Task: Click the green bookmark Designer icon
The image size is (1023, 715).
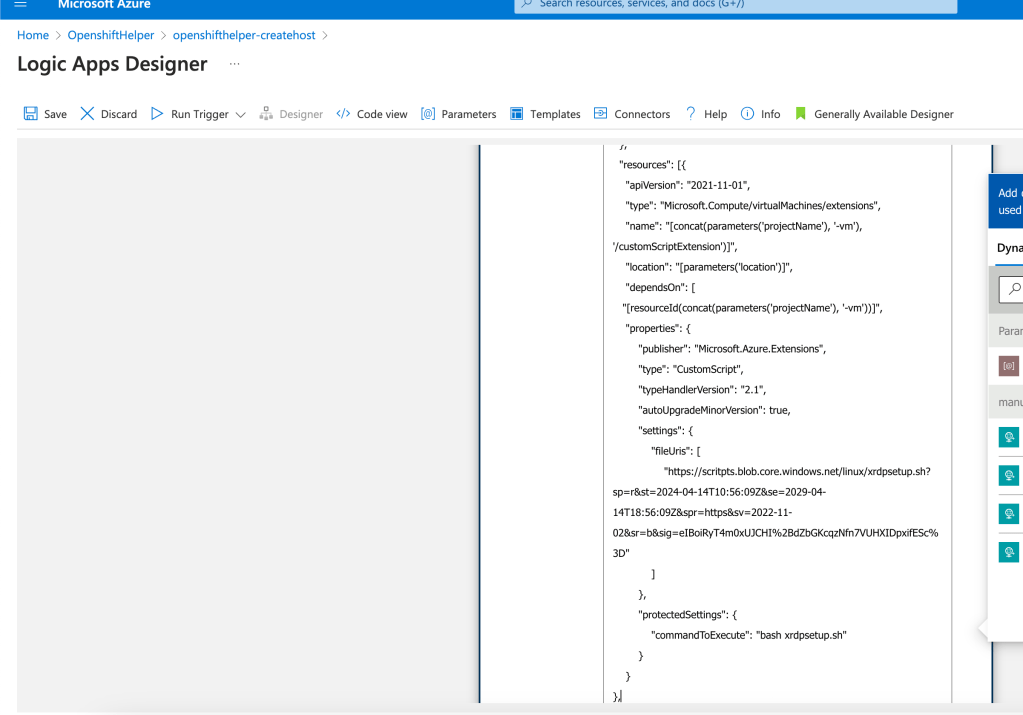Action: [801, 114]
